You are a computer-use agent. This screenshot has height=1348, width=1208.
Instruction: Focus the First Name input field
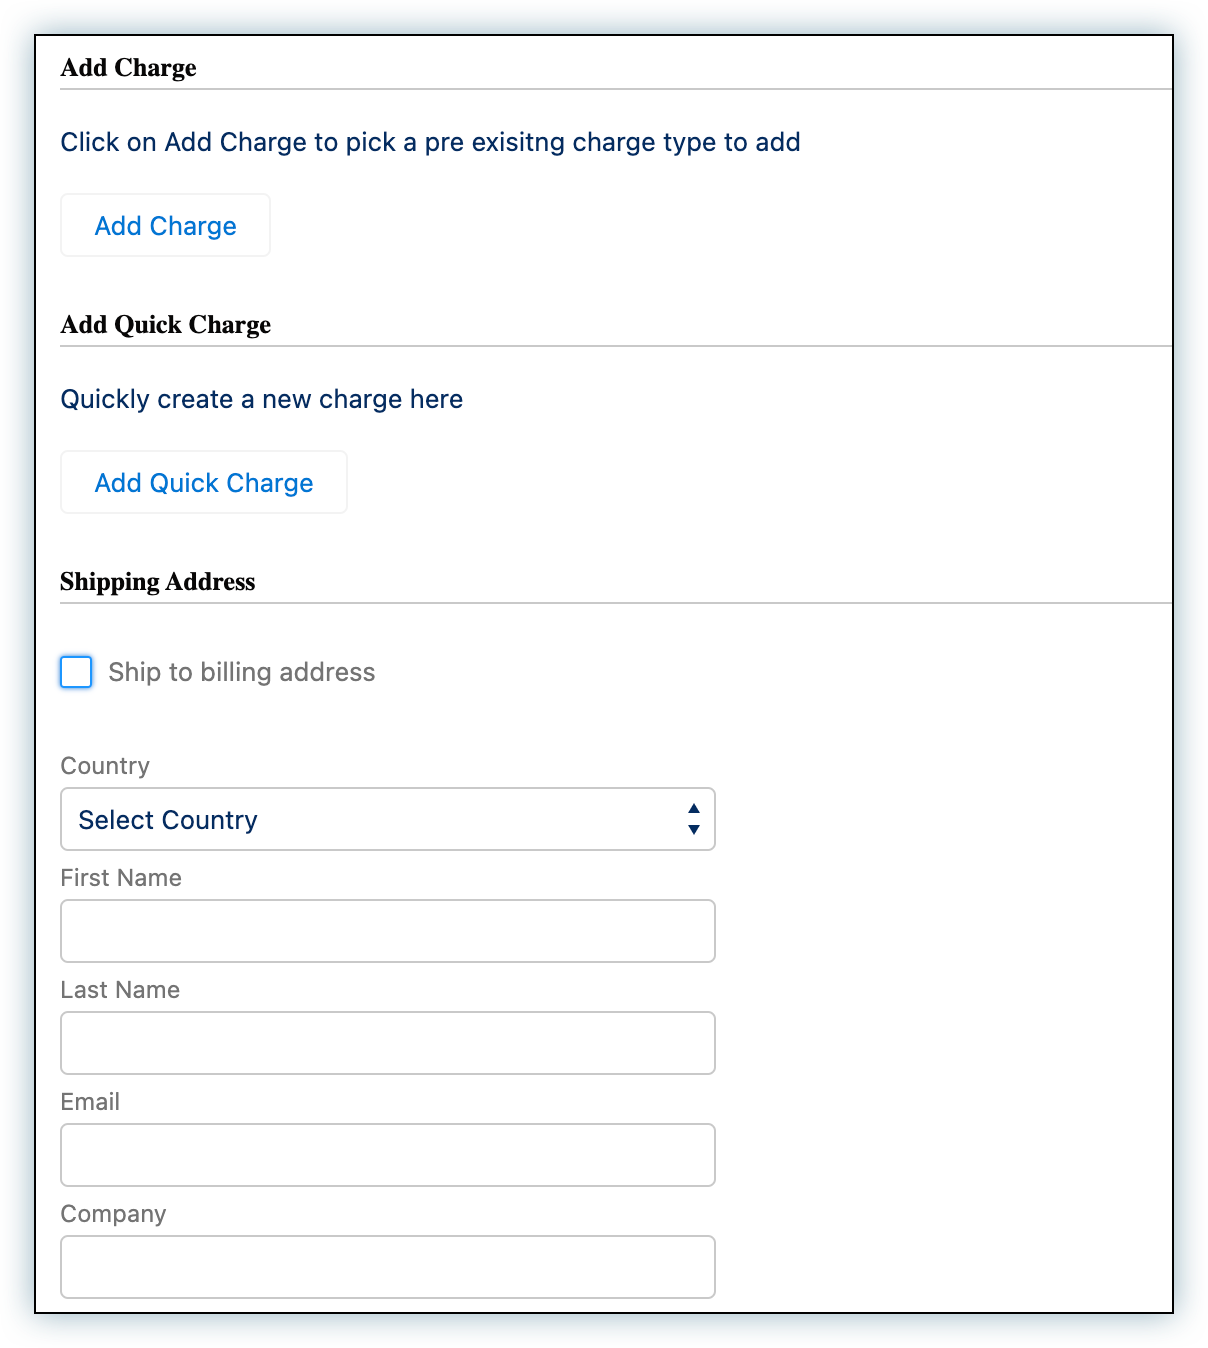tap(387, 931)
